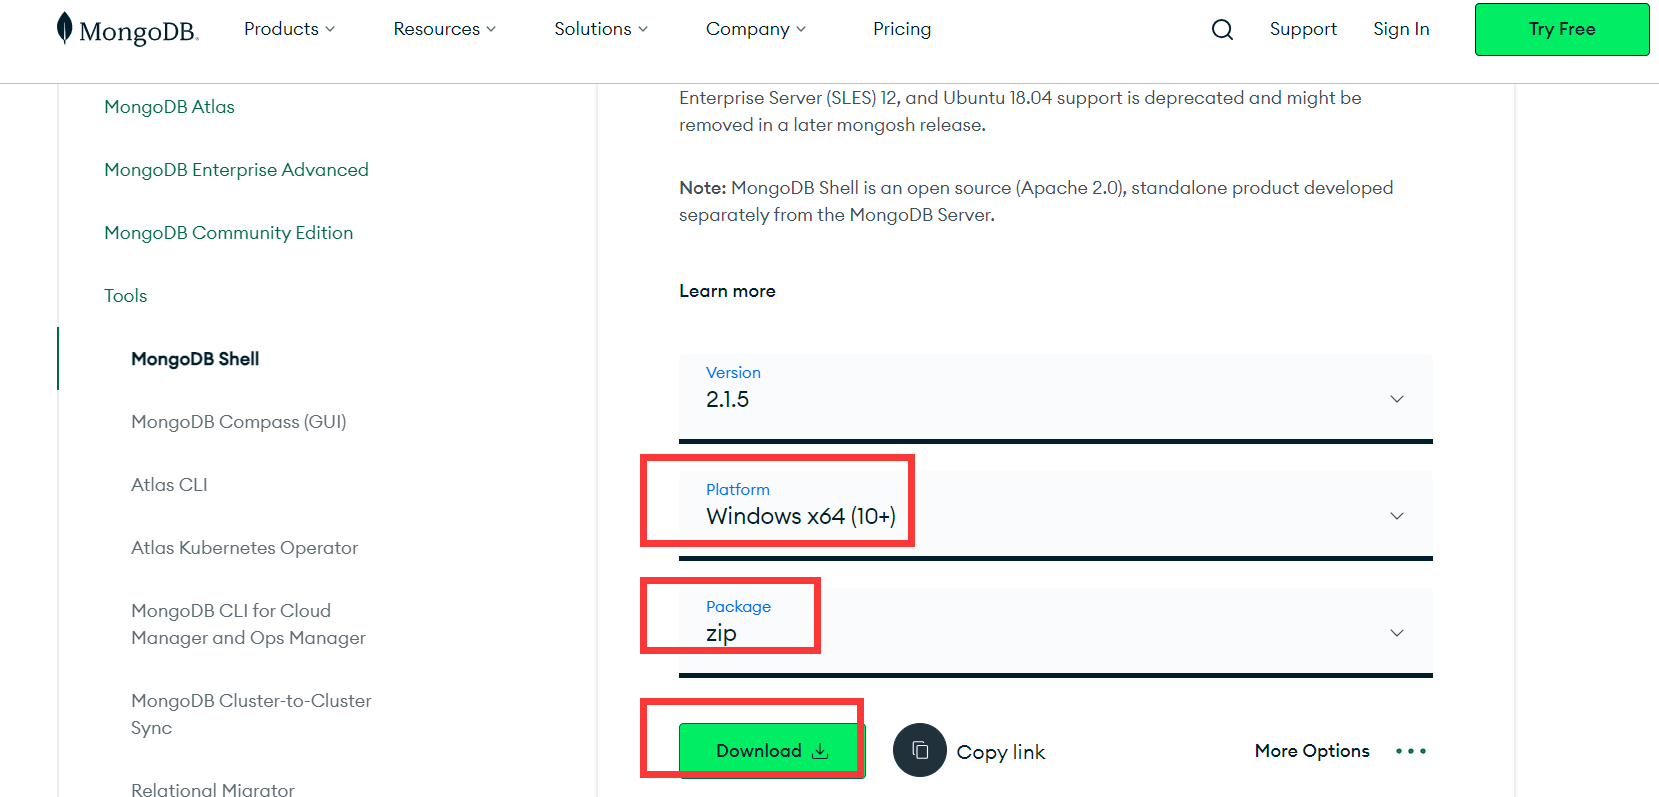Go to MongoDB Enterprise Advanced
The image size is (1659, 797).
click(x=236, y=170)
